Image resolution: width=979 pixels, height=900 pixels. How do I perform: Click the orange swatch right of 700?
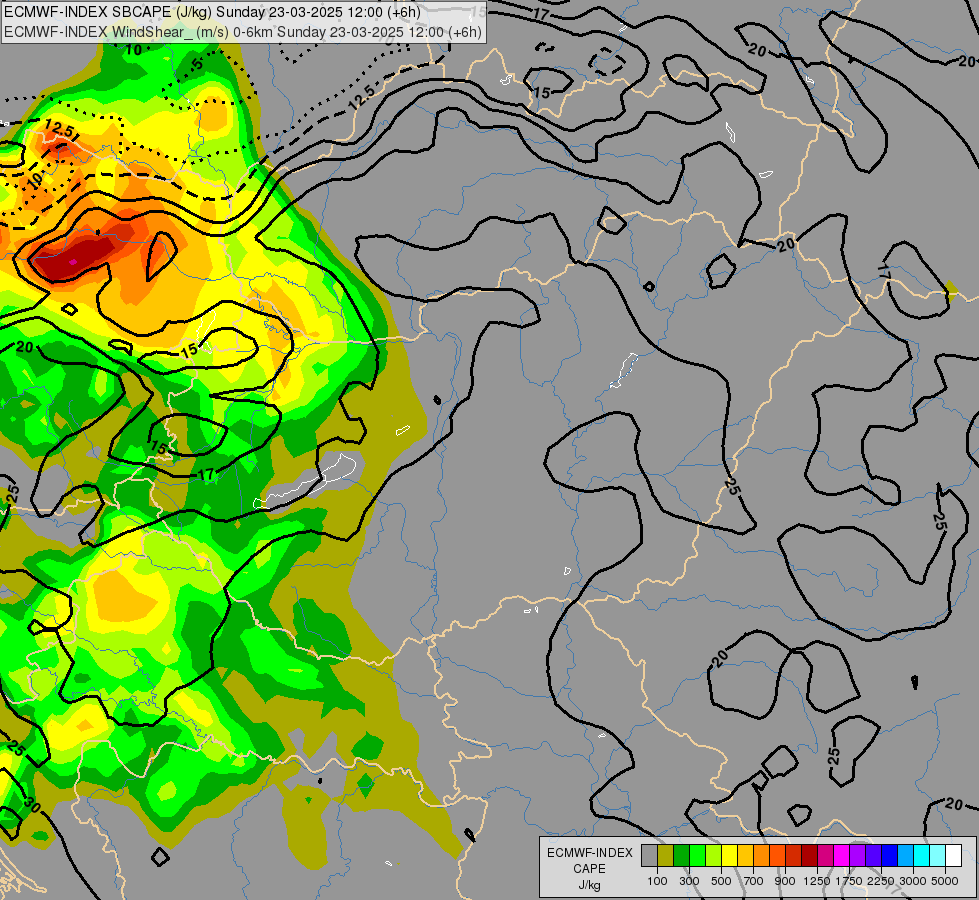762,856
